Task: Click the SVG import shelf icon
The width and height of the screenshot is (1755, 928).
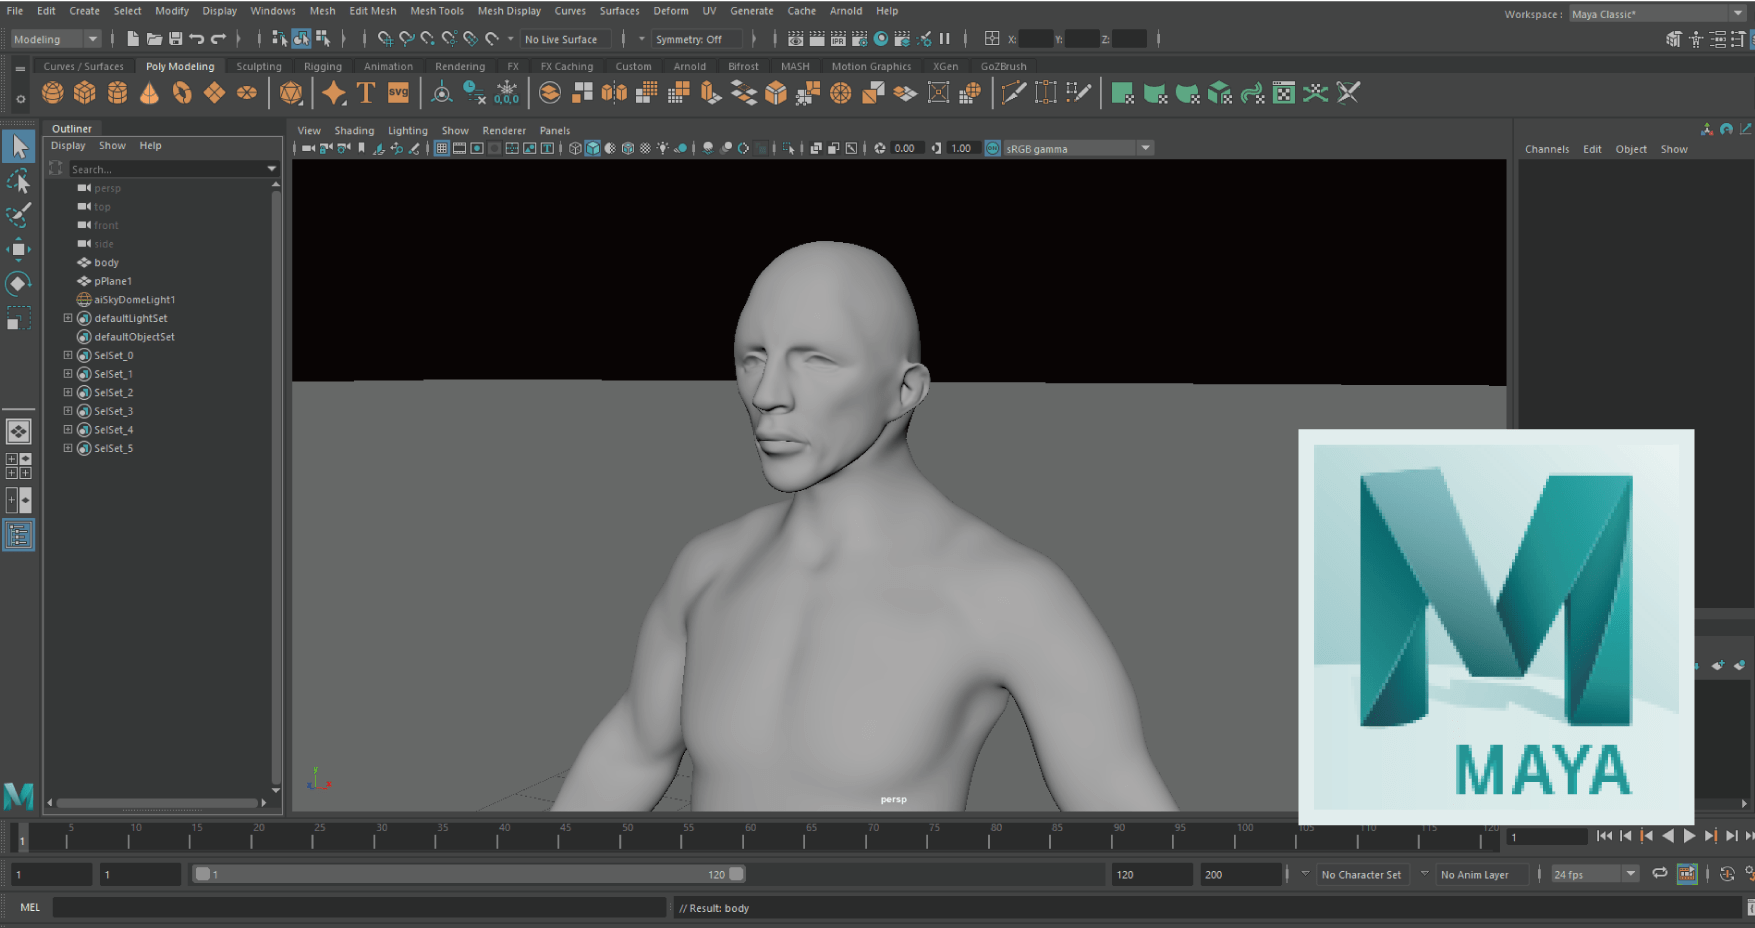Action: point(398,93)
